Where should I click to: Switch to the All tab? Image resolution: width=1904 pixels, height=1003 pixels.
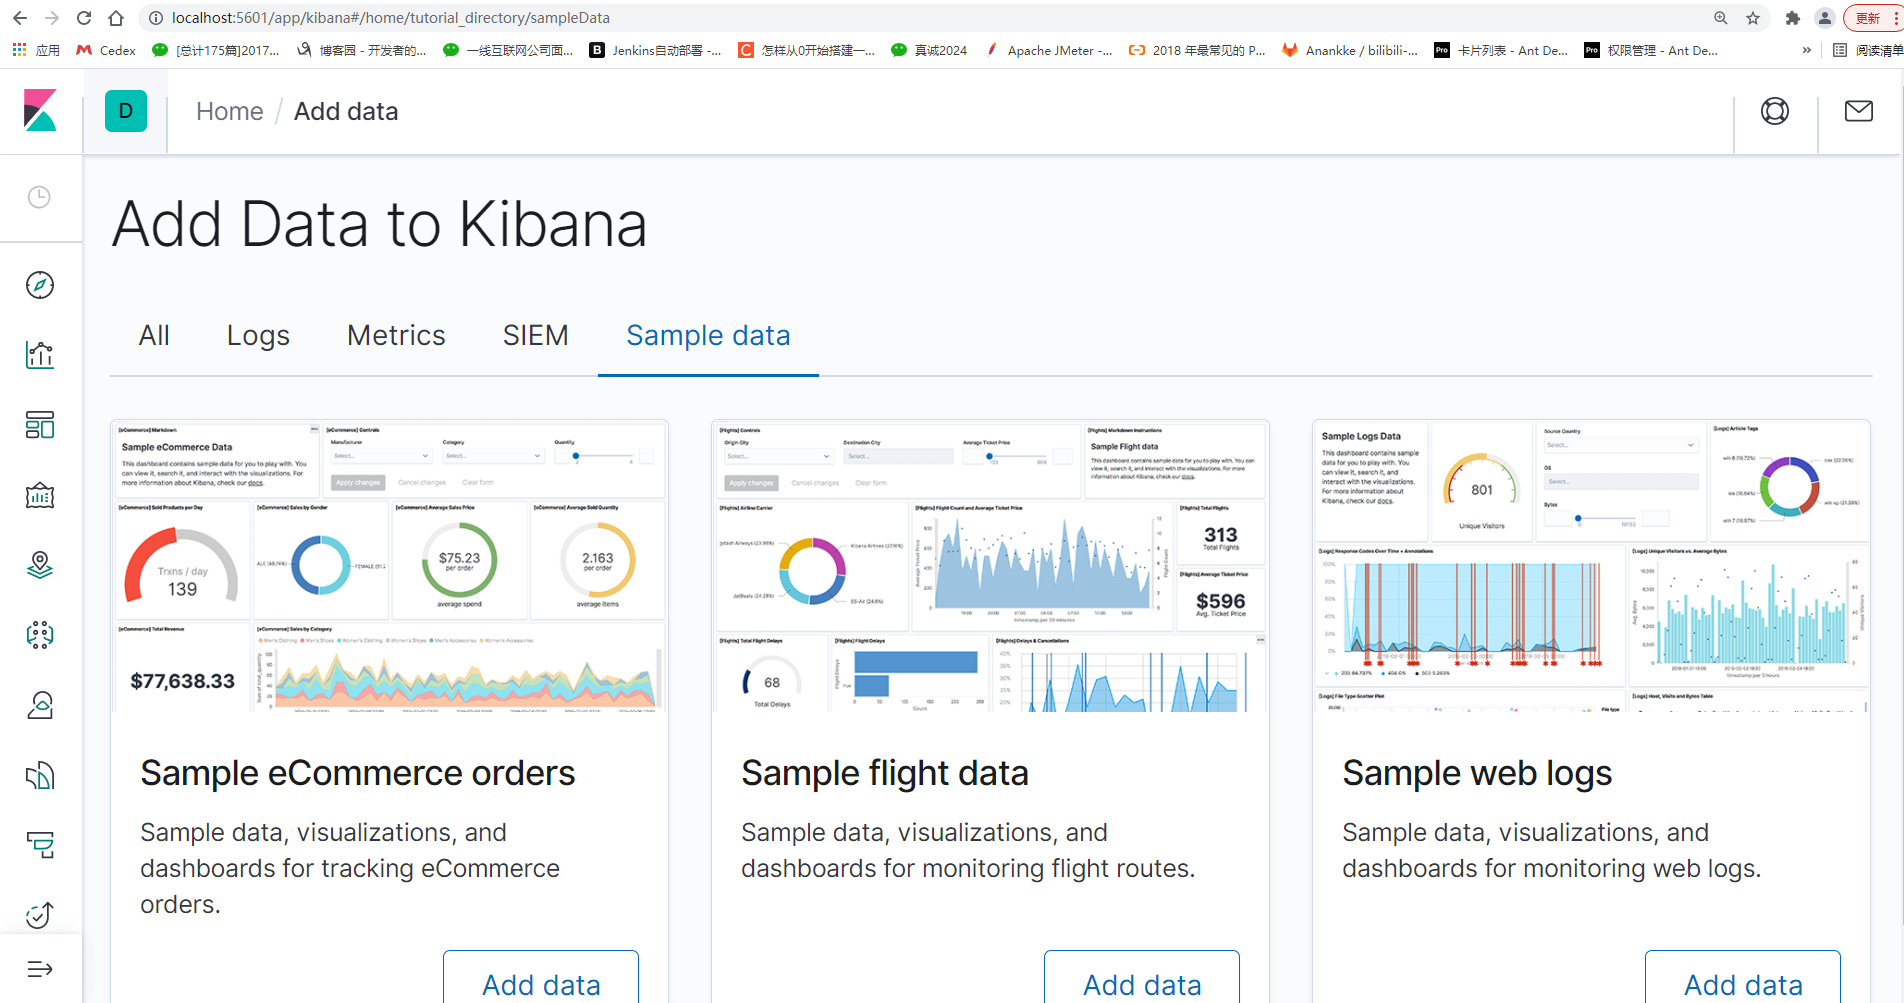click(x=154, y=336)
